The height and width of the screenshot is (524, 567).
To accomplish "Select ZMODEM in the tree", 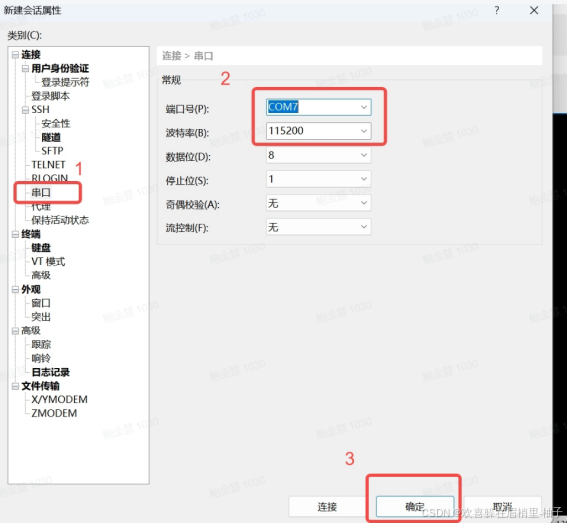I will pyautogui.click(x=54, y=414).
